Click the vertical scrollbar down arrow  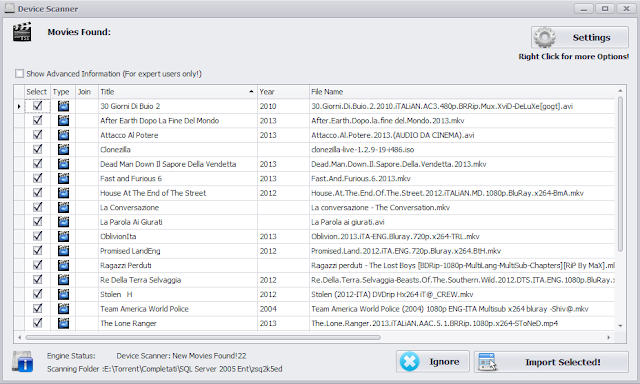pyautogui.click(x=620, y=326)
